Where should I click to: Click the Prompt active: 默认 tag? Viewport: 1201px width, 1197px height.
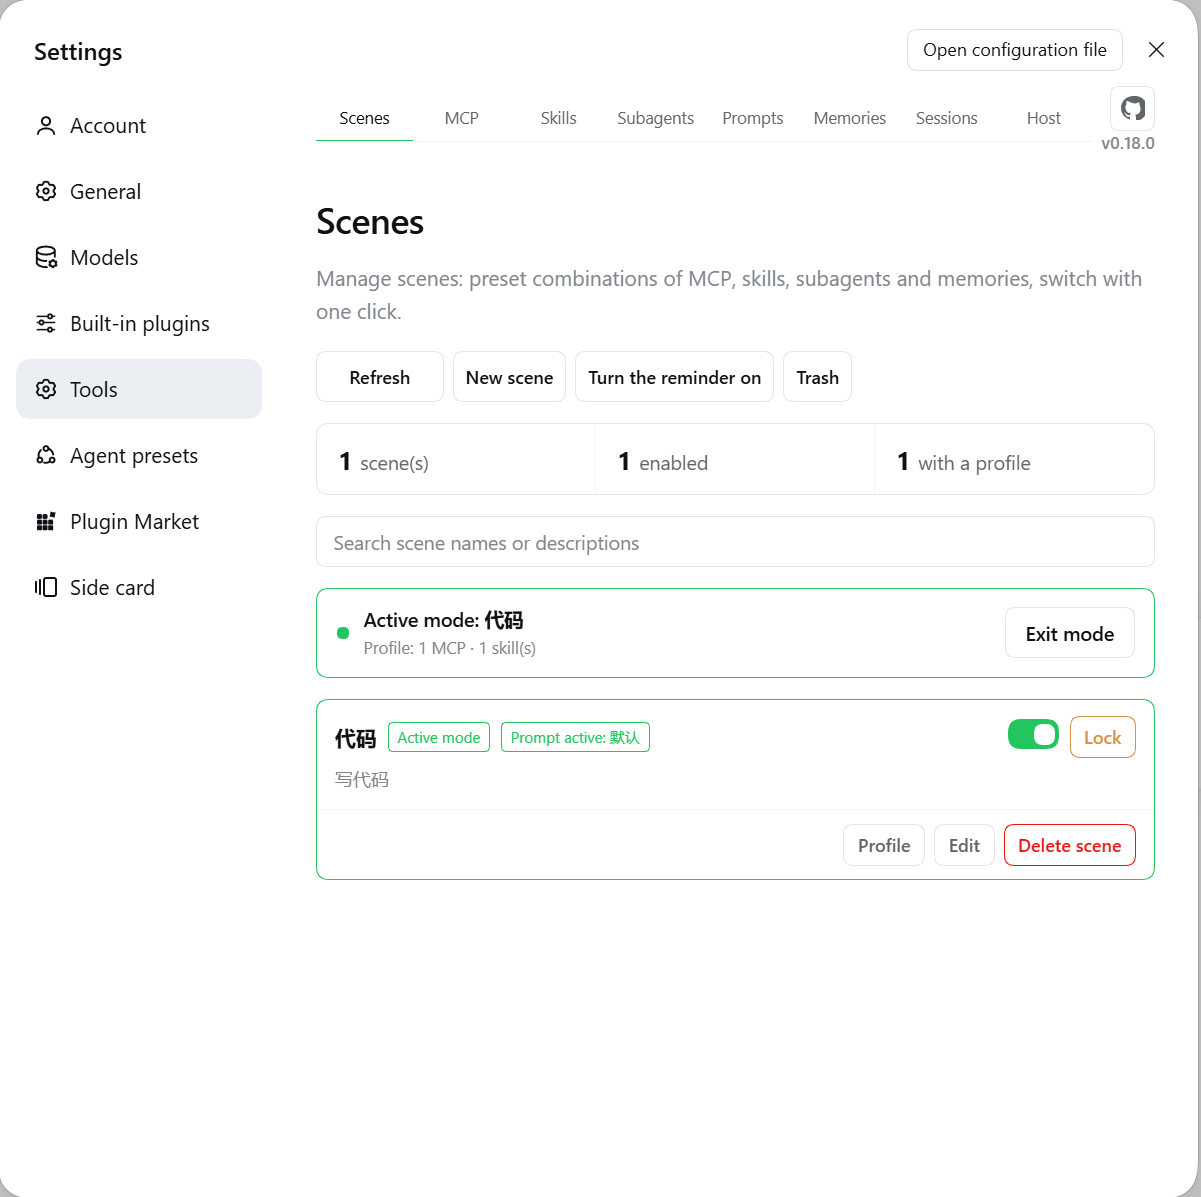[x=575, y=737]
